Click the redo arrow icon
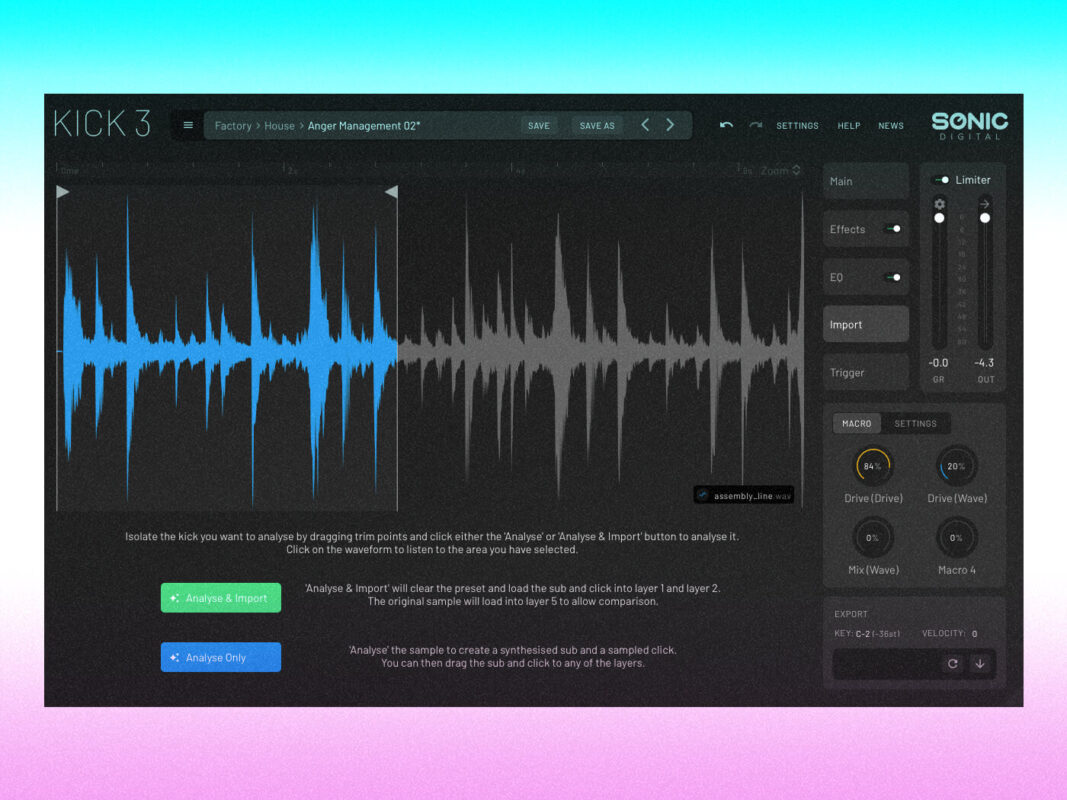This screenshot has width=1067, height=800. 756,126
